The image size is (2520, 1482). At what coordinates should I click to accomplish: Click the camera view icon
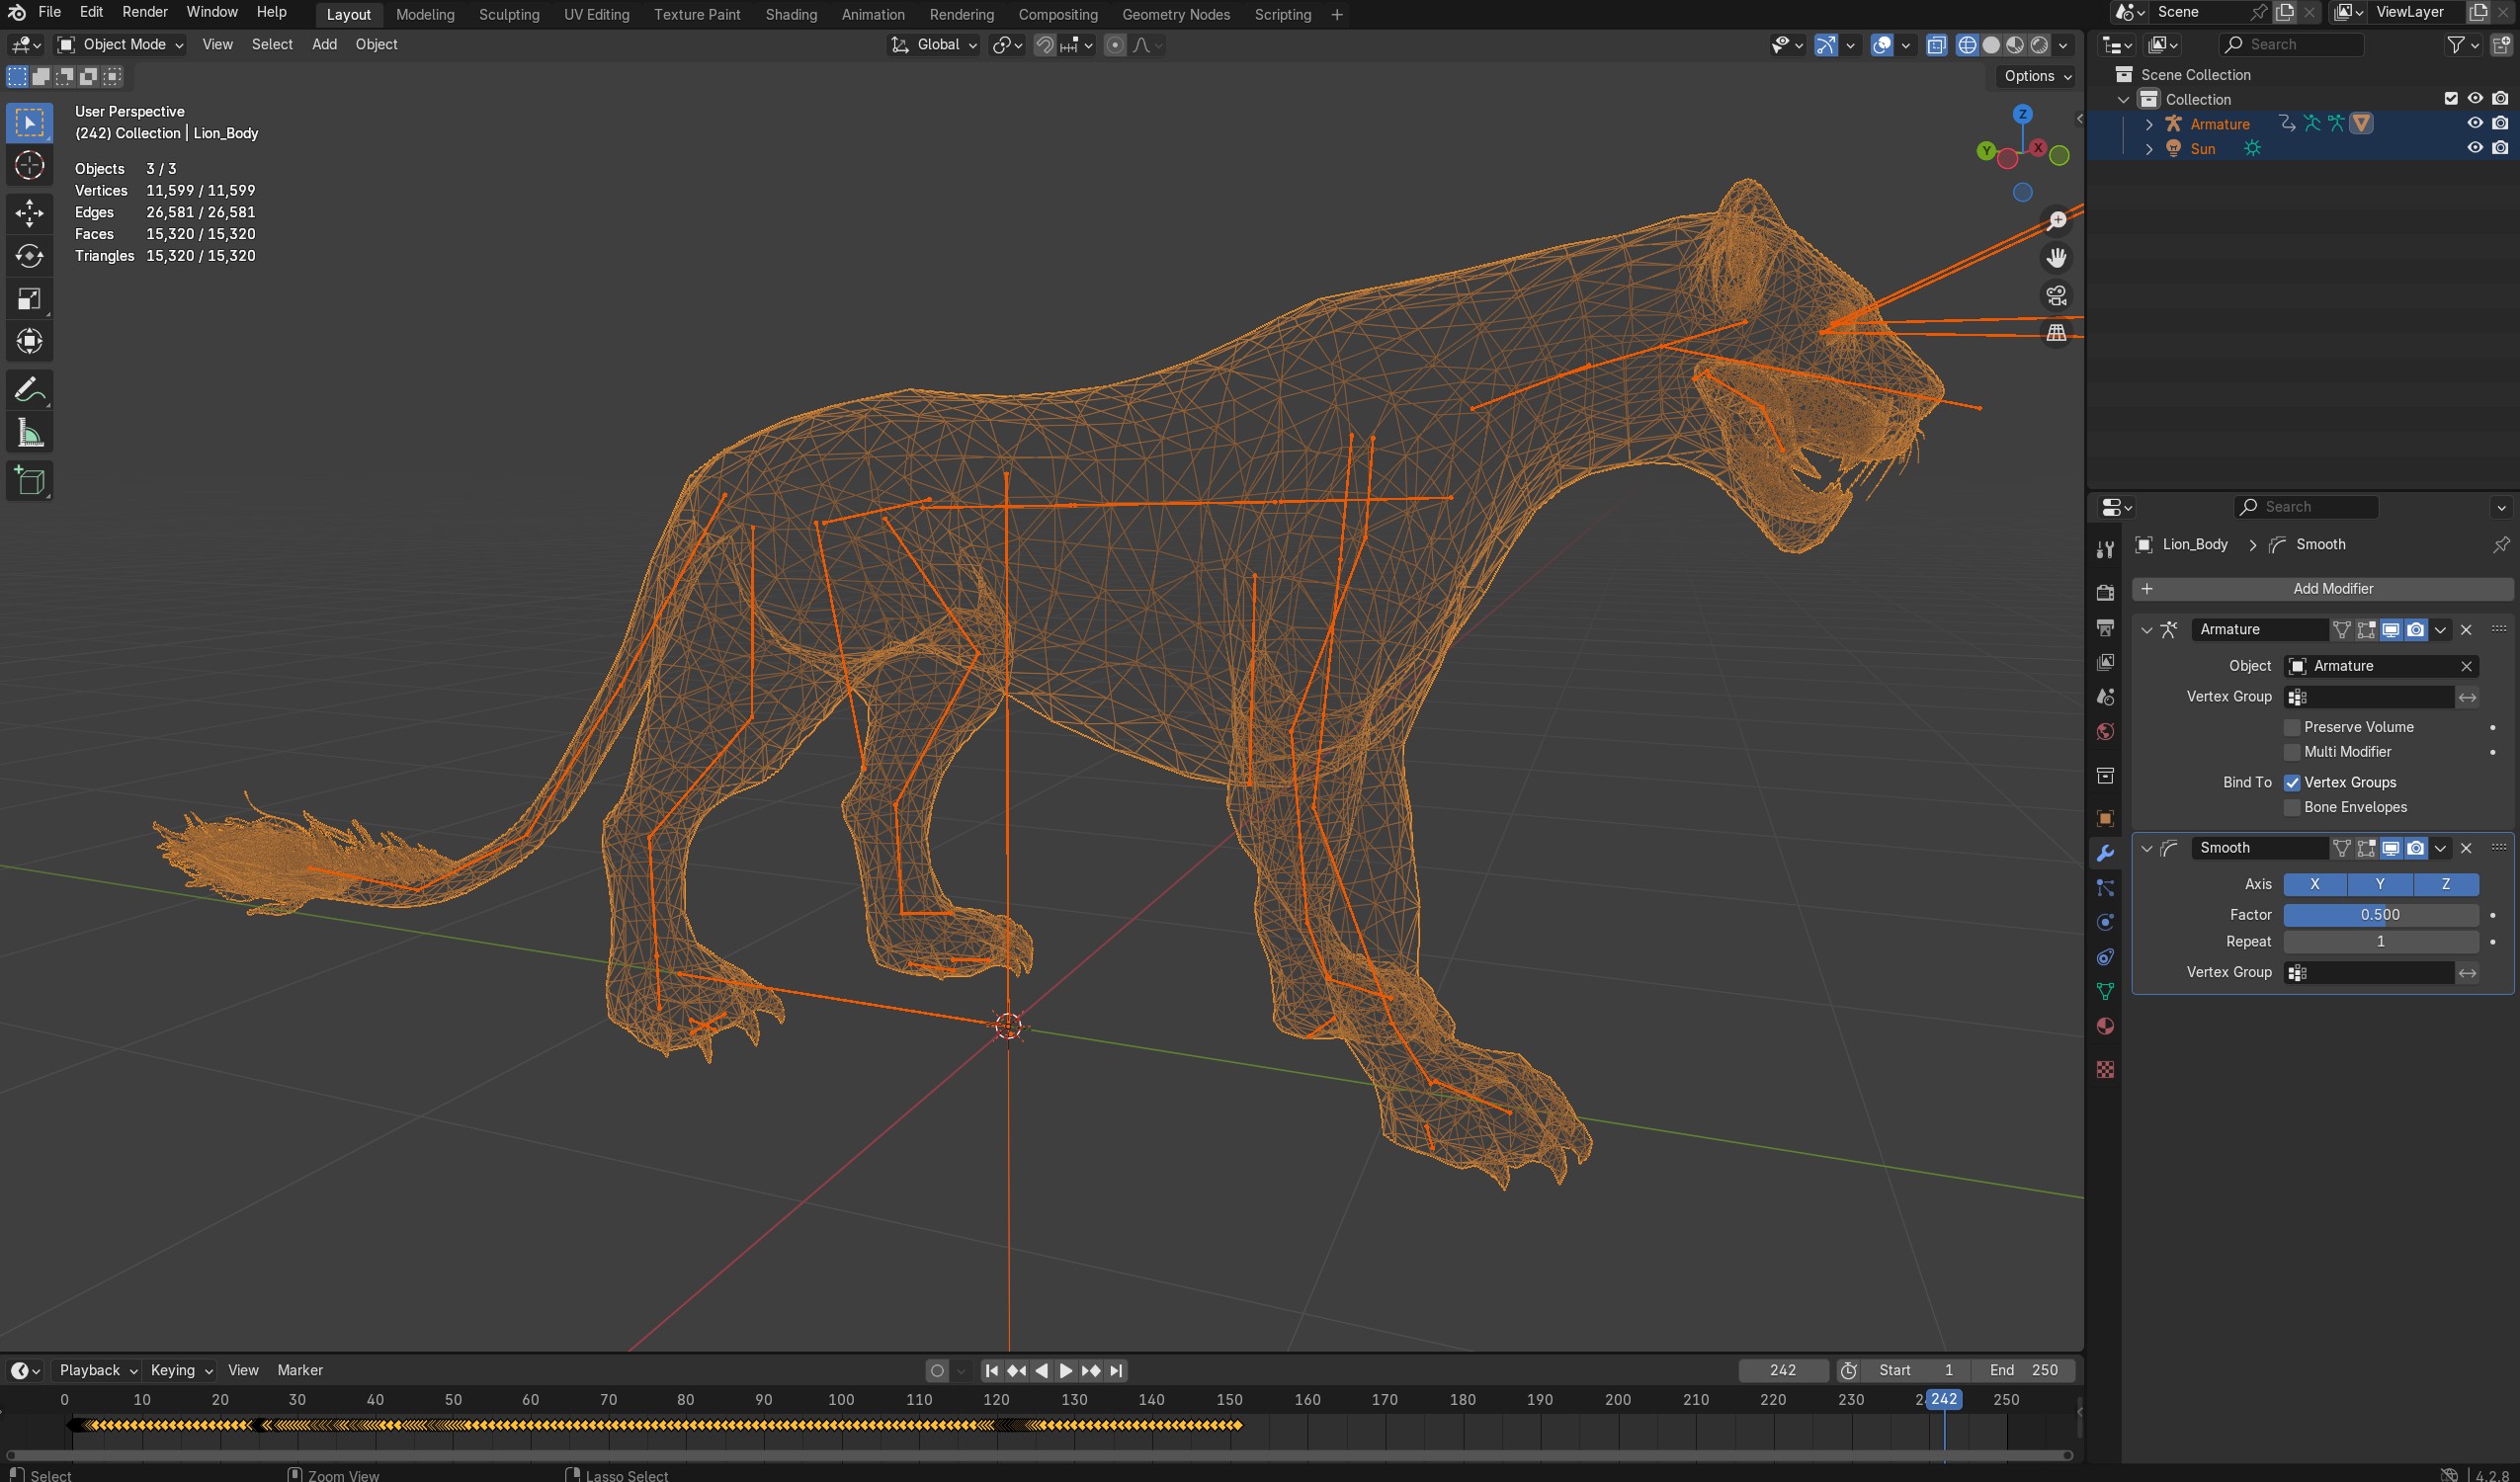[2056, 296]
